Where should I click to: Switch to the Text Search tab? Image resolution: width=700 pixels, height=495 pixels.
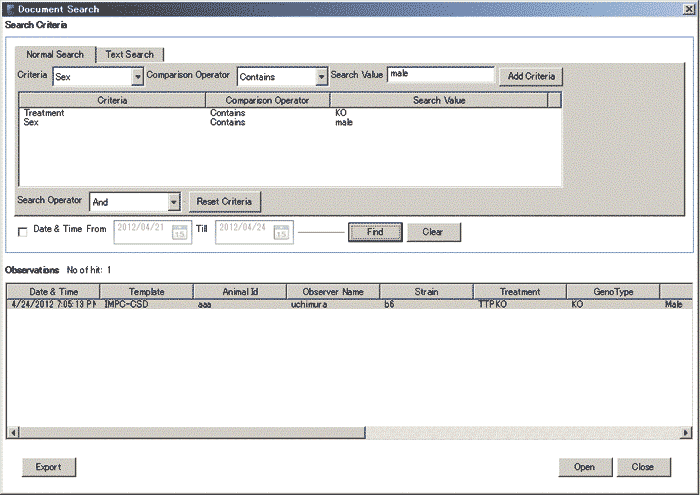[129, 54]
